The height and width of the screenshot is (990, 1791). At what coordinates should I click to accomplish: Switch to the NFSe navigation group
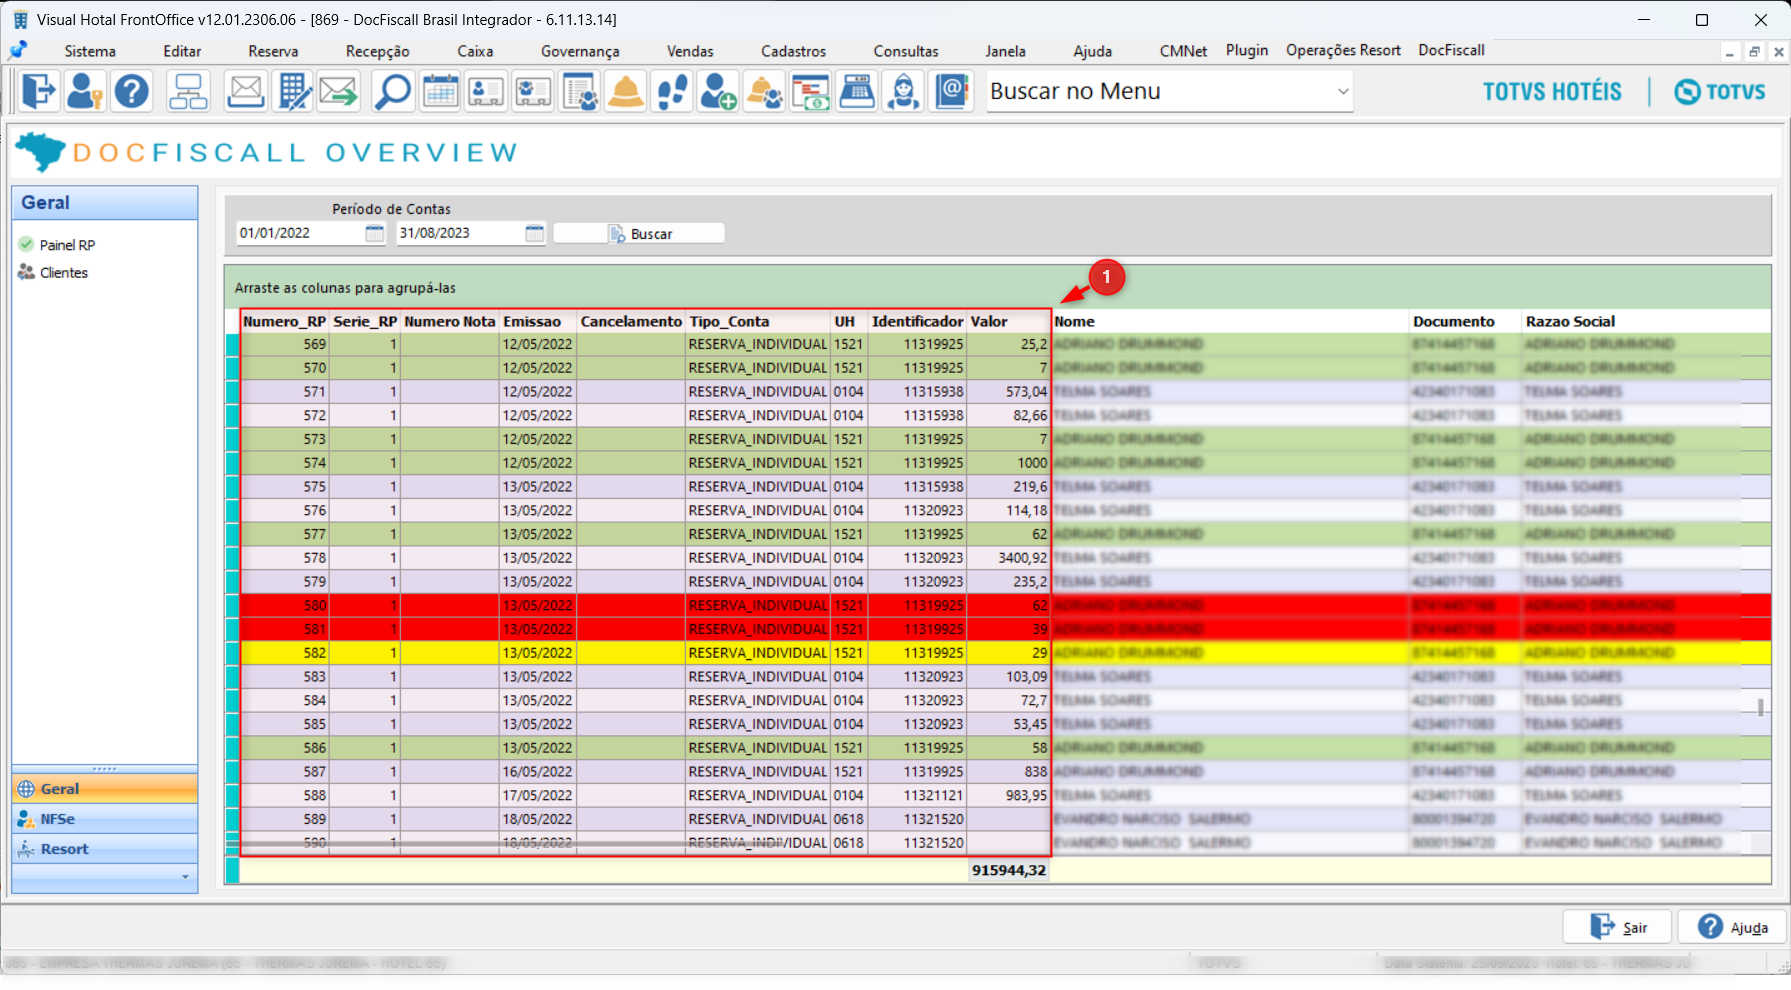pos(105,819)
